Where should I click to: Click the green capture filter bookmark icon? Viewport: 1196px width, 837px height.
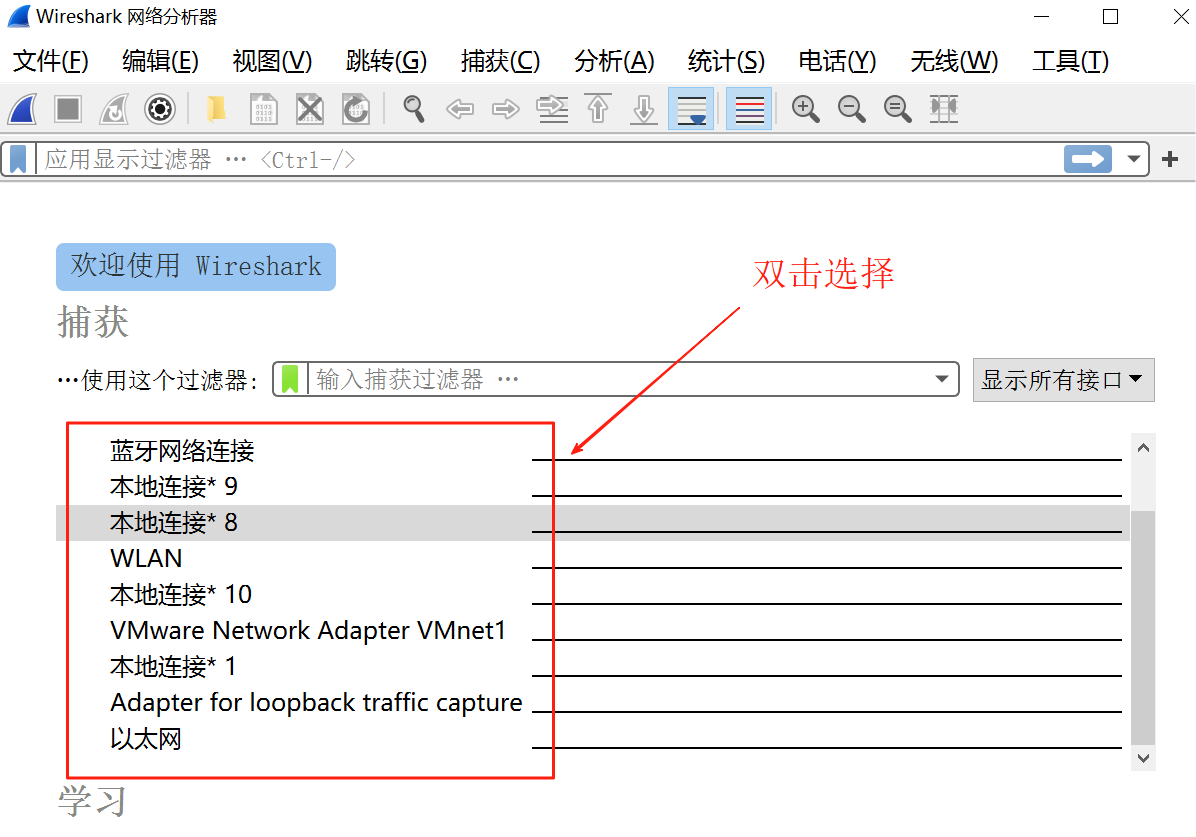click(x=290, y=379)
